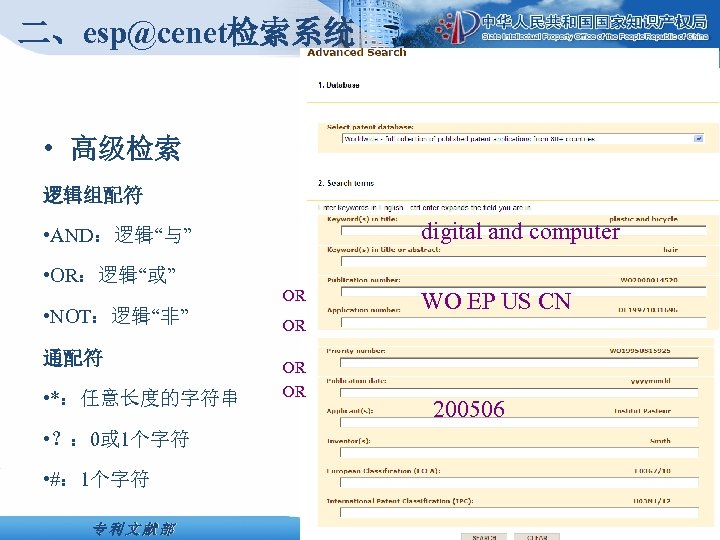Click the Publication number input field

click(523, 292)
